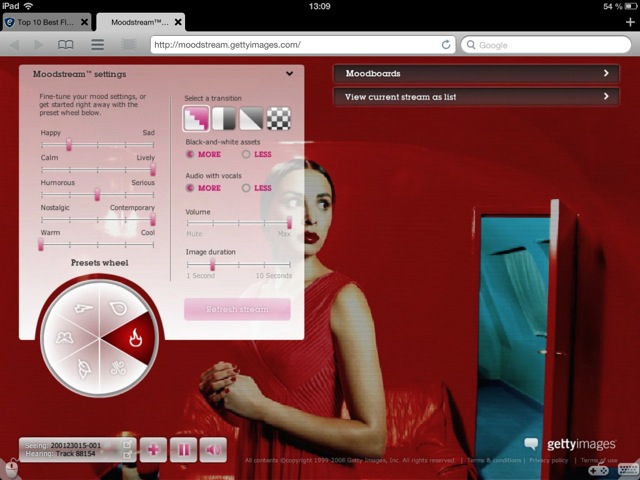Screen dimensions: 640x480
Task: Click the Warm–Cool slider handle
Action: (x=41, y=244)
